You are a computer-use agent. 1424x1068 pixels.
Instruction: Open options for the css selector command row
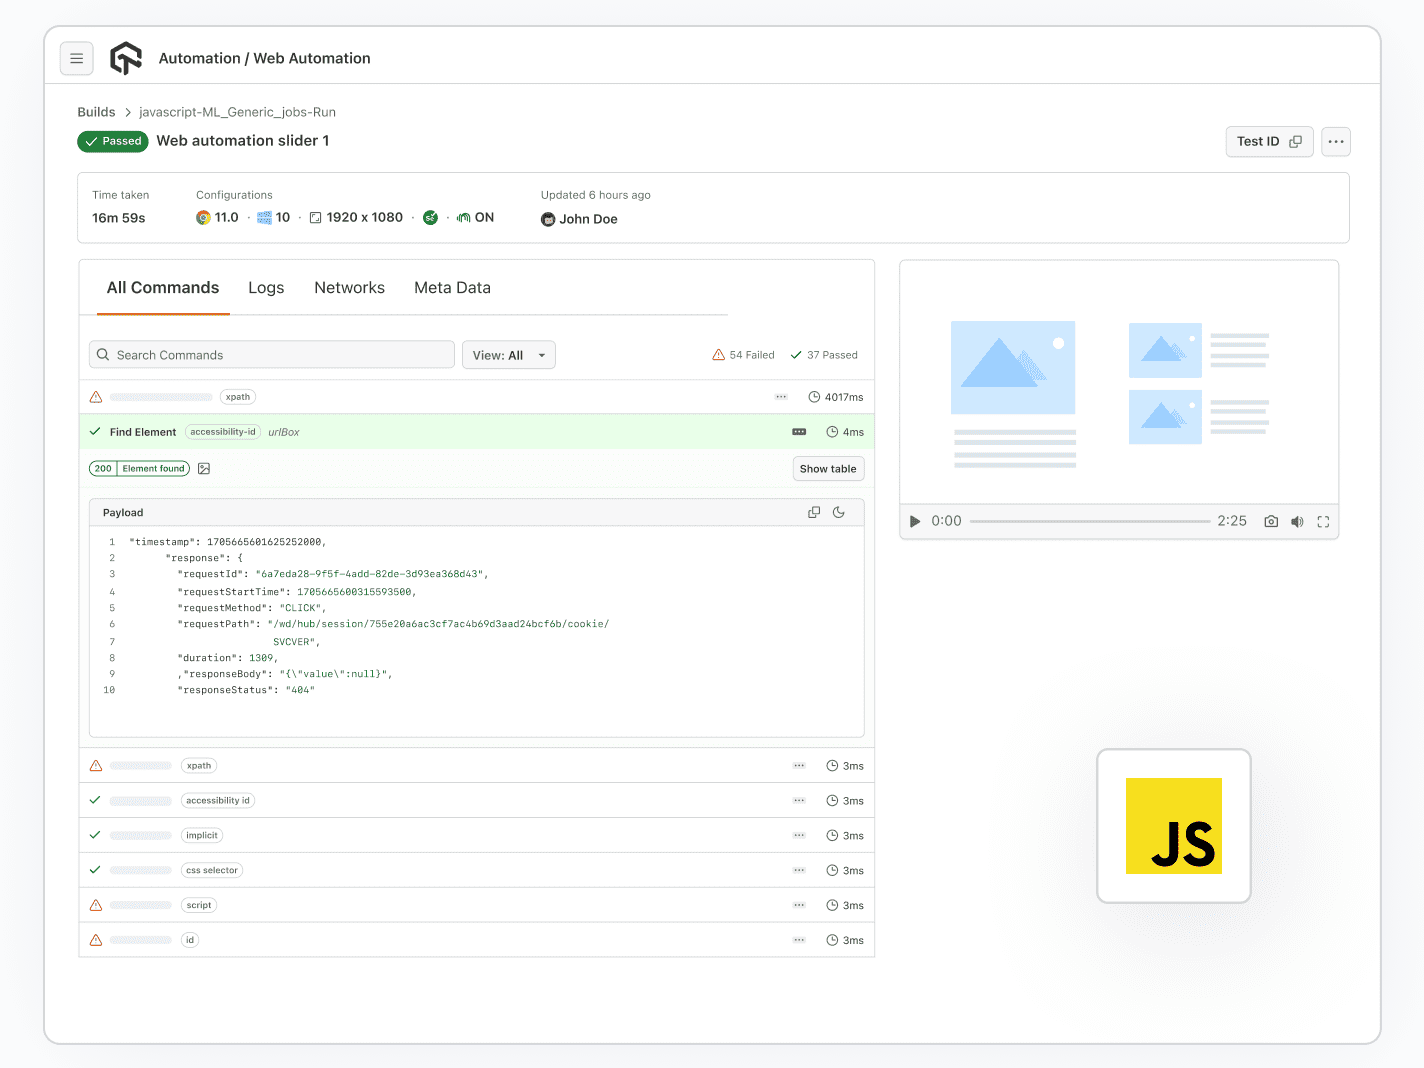point(799,870)
